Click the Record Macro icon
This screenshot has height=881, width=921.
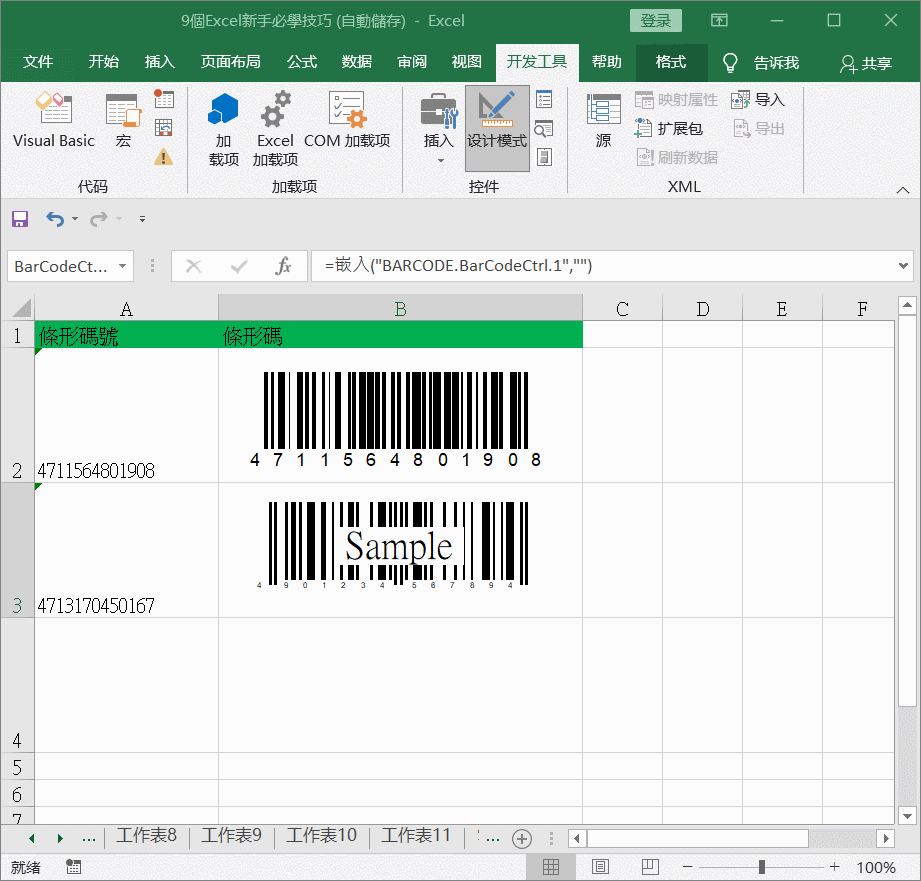pos(164,99)
